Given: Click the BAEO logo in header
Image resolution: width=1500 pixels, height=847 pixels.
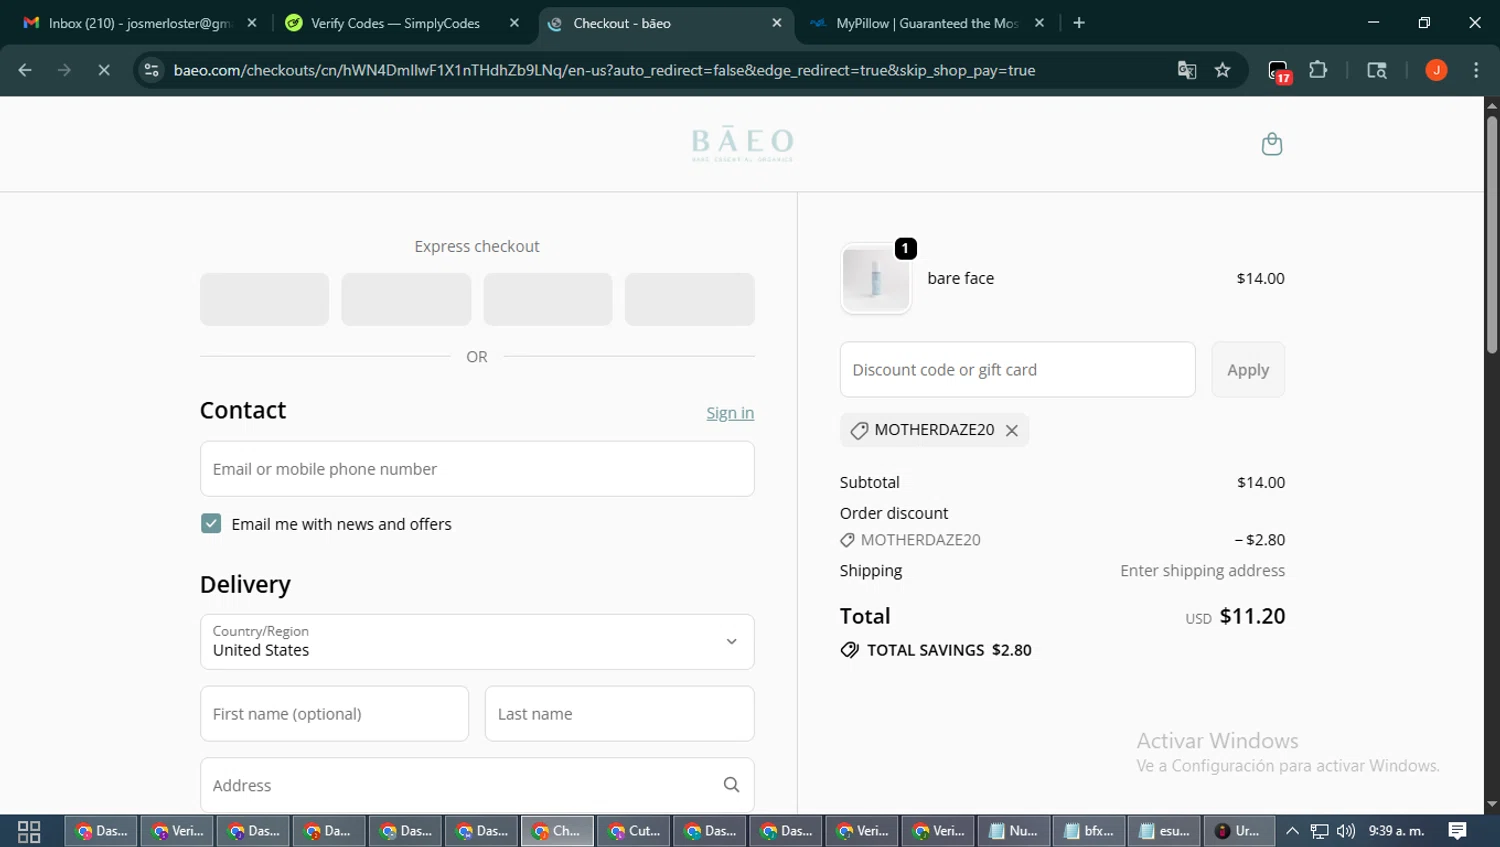Looking at the screenshot, I should (742, 144).
